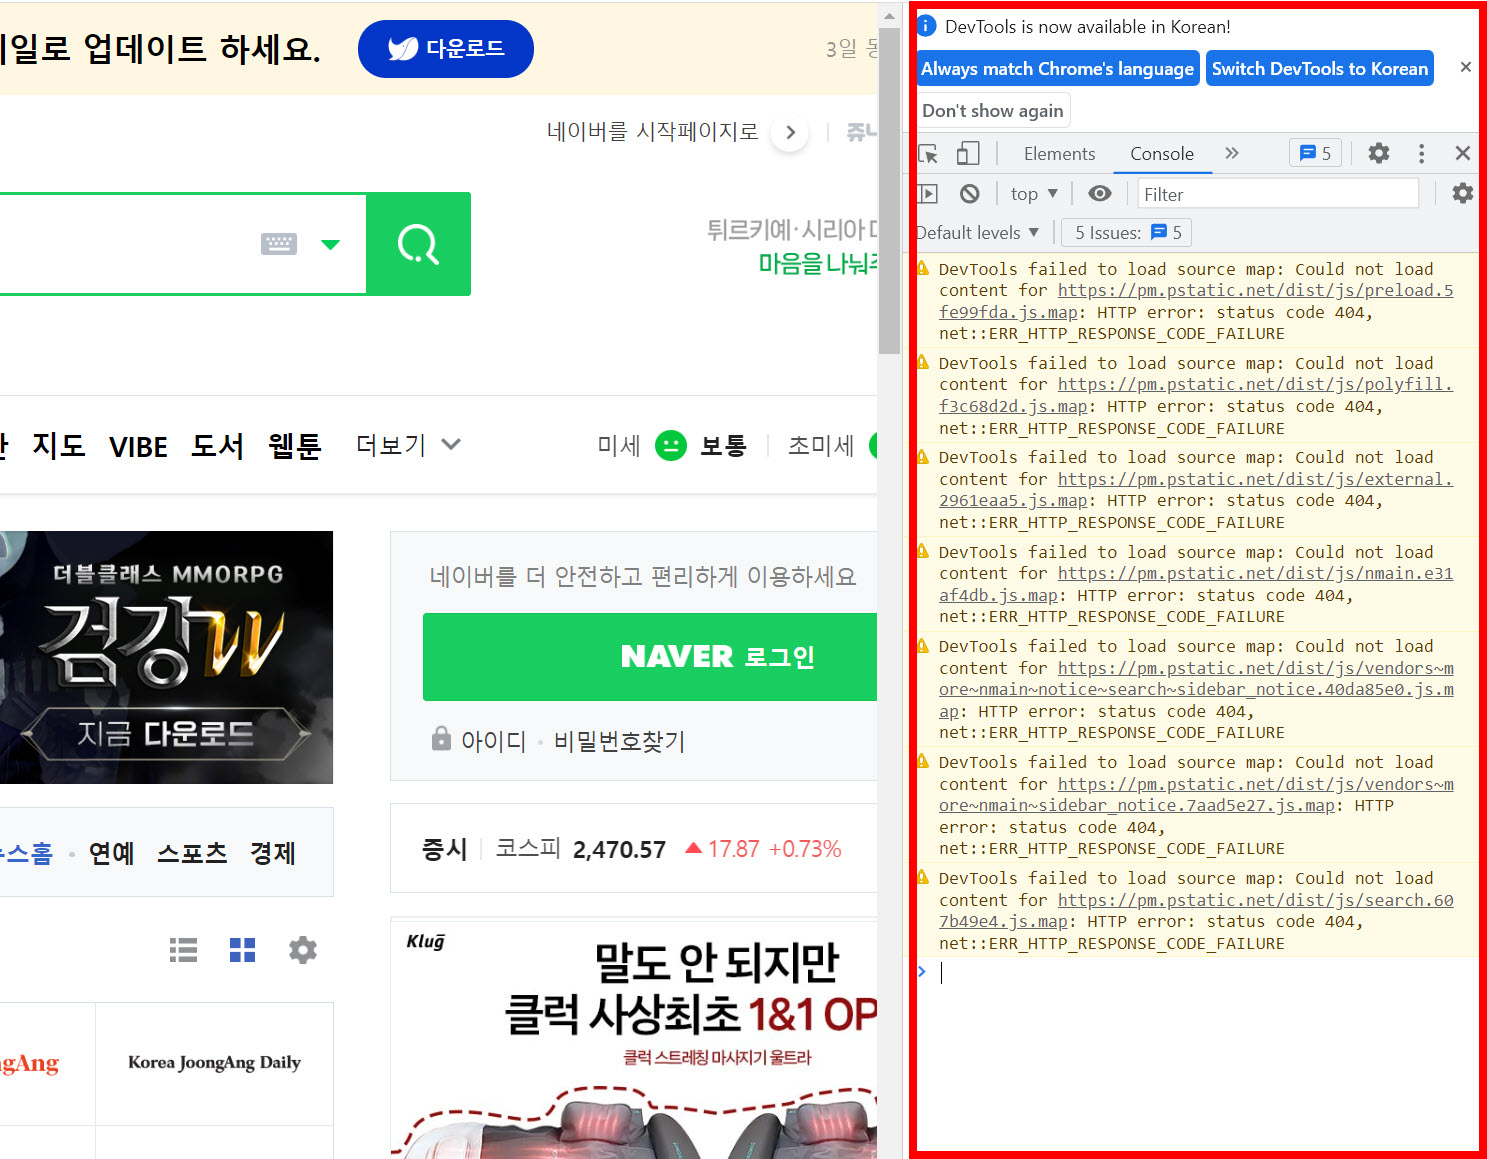This screenshot has width=1487, height=1159.
Task: Expand 더보기 menu on Naver
Action: point(408,445)
